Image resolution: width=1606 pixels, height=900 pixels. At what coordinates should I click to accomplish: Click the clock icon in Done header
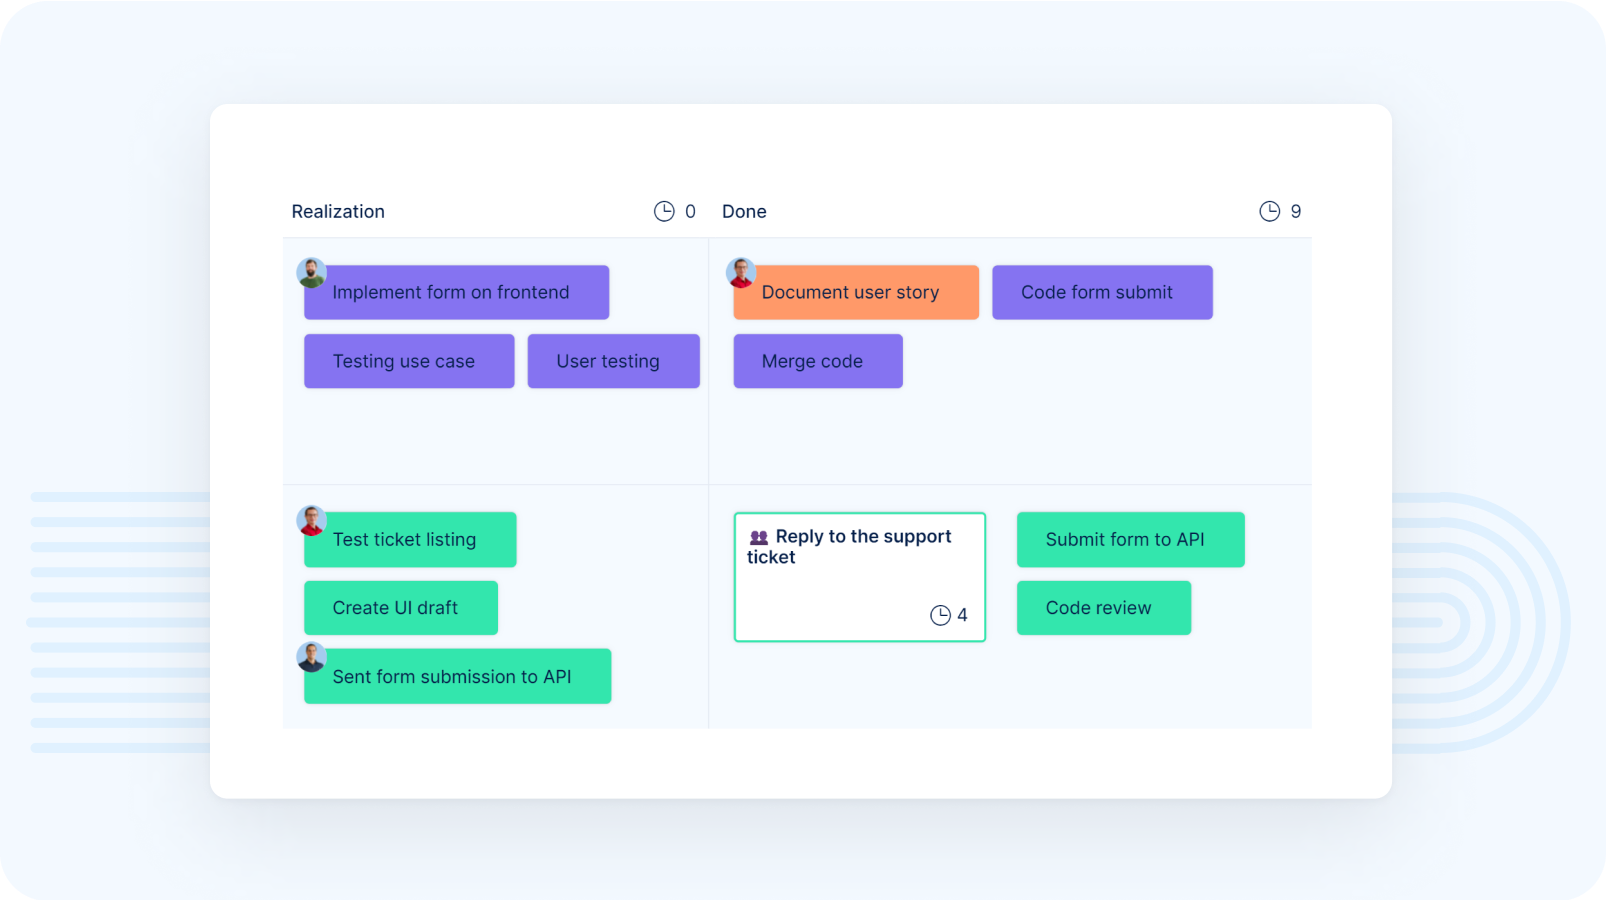1269,211
